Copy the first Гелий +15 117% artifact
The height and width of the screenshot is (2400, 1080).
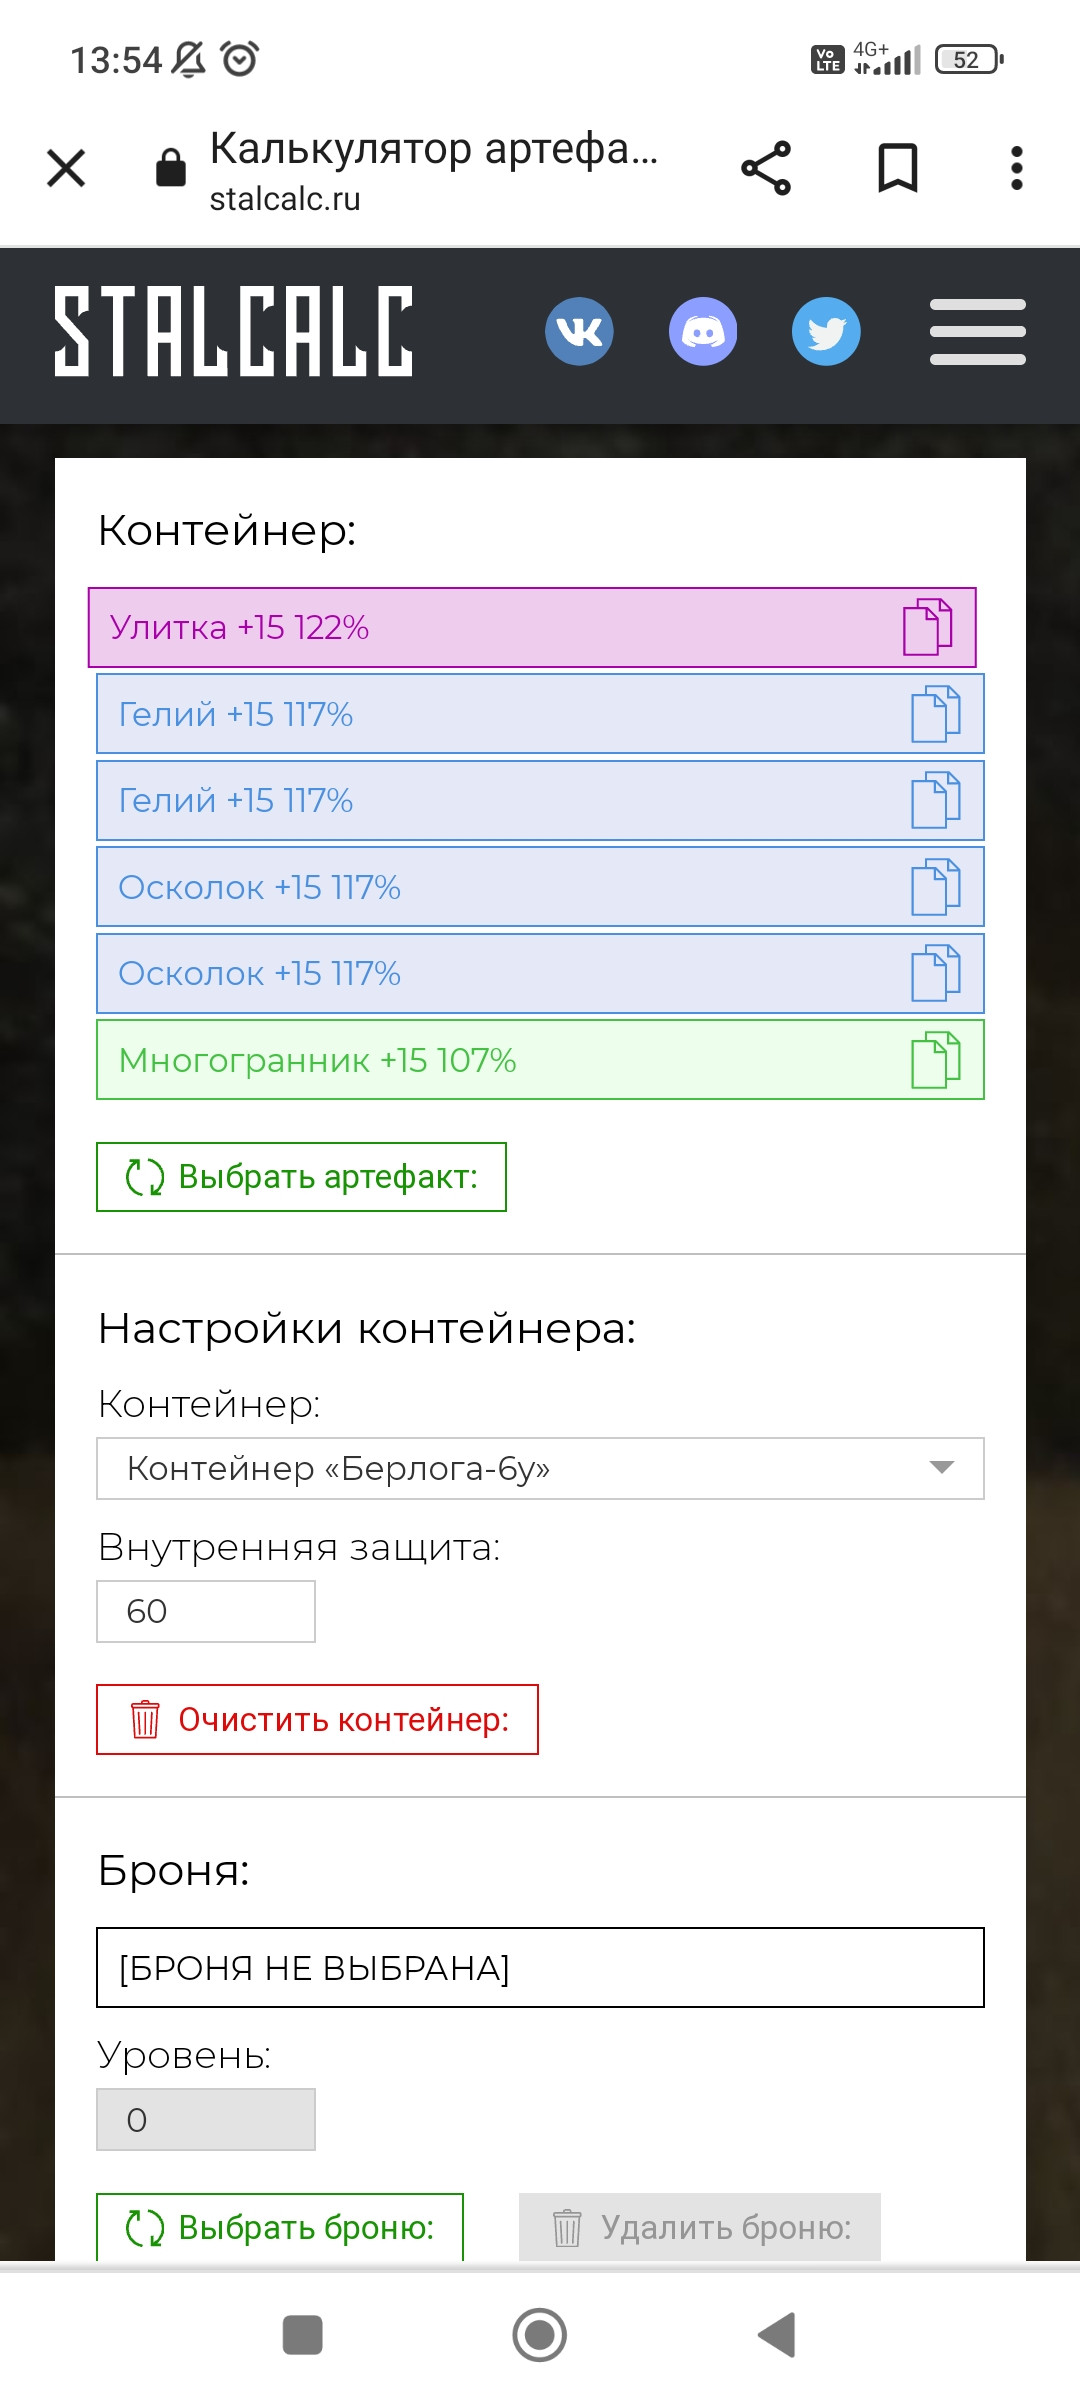point(935,714)
